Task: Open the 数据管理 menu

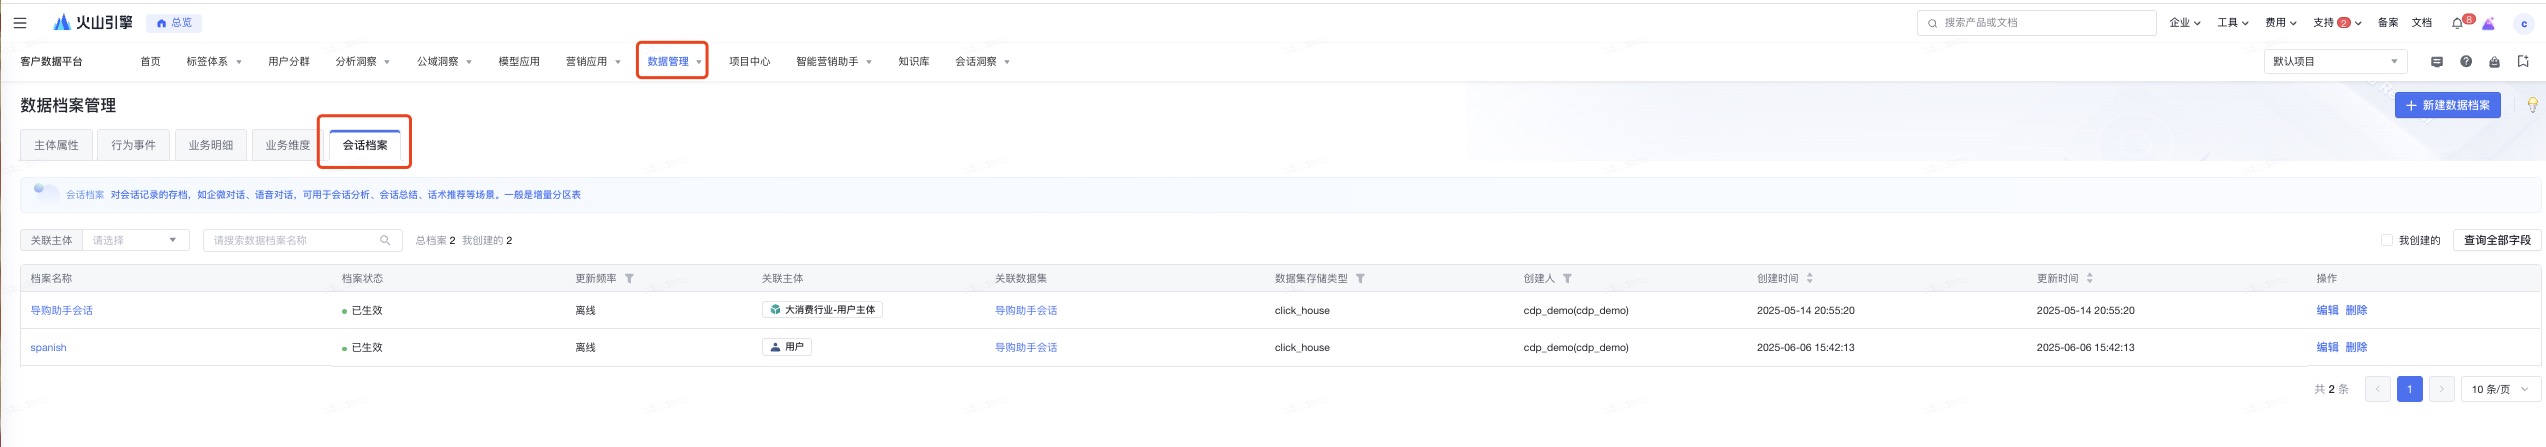Action: coord(673,62)
